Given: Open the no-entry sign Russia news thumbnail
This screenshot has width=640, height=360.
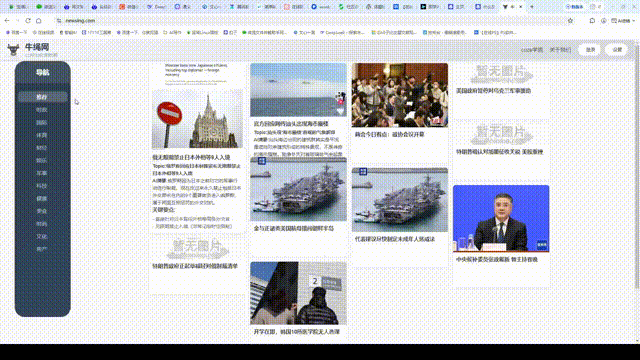Looking at the screenshot, I should tap(198, 119).
